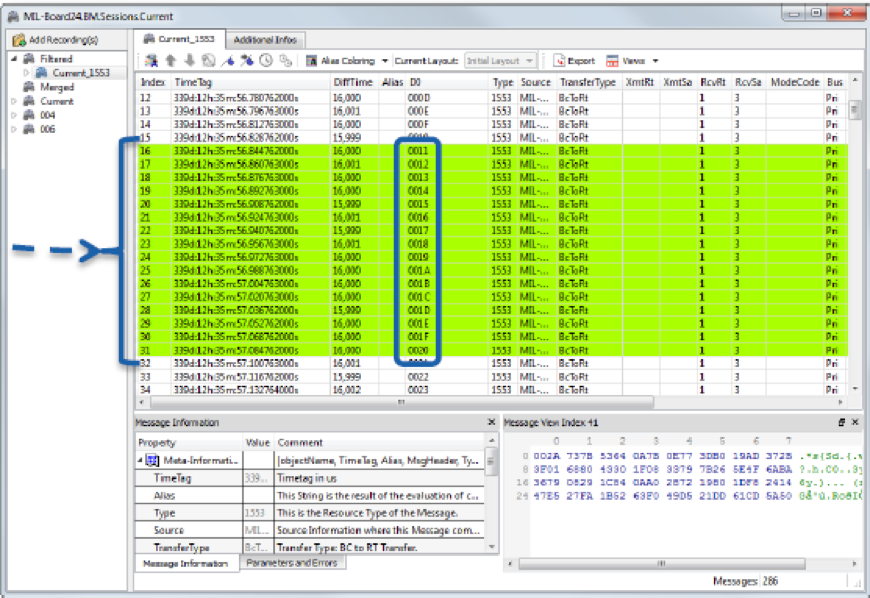Click the message table vertical scrollbar thumb
The height and width of the screenshot is (598, 870).
tap(855, 110)
